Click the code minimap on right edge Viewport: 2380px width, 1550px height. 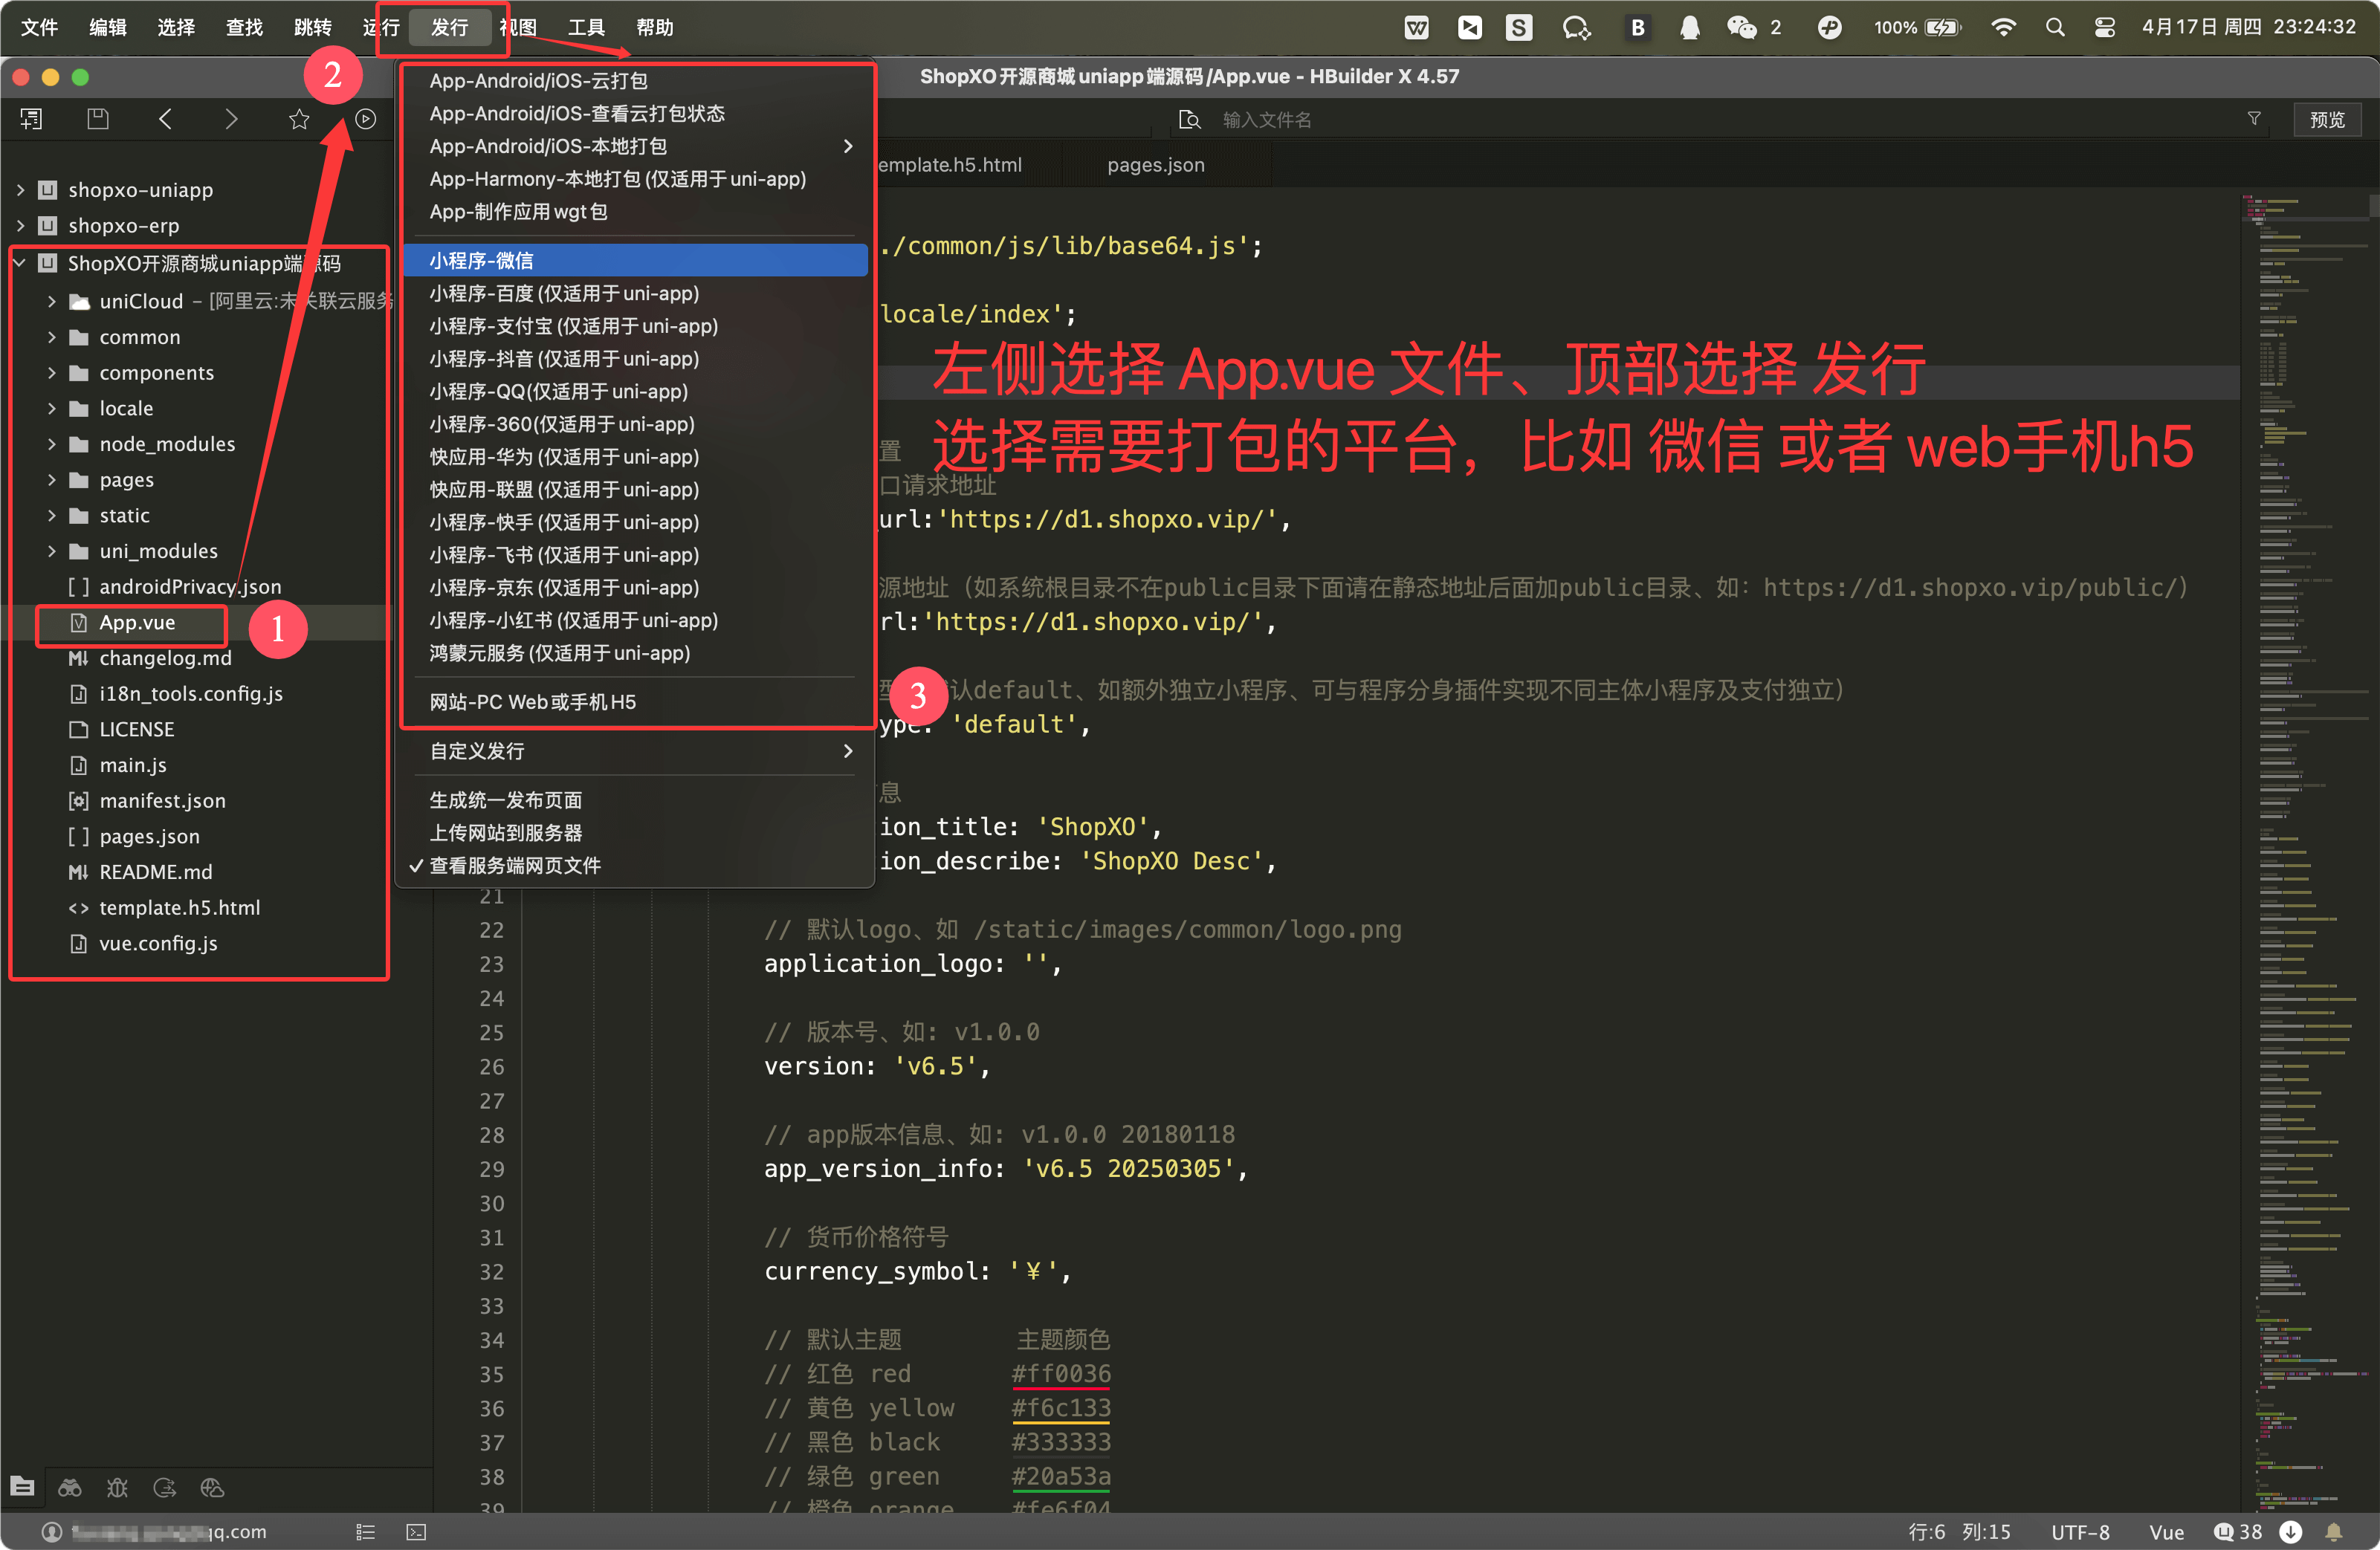pyautogui.click(x=2306, y=850)
